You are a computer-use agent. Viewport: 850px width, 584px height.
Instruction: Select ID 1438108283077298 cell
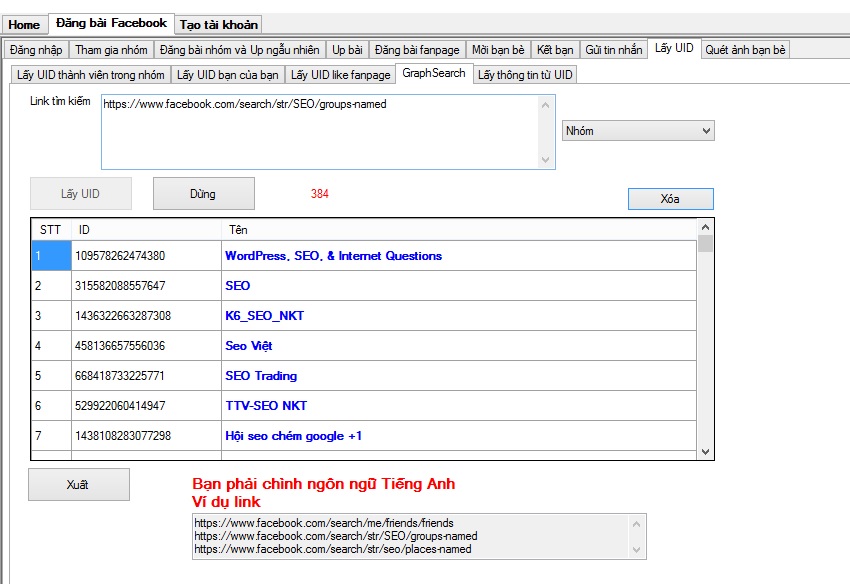point(146,435)
